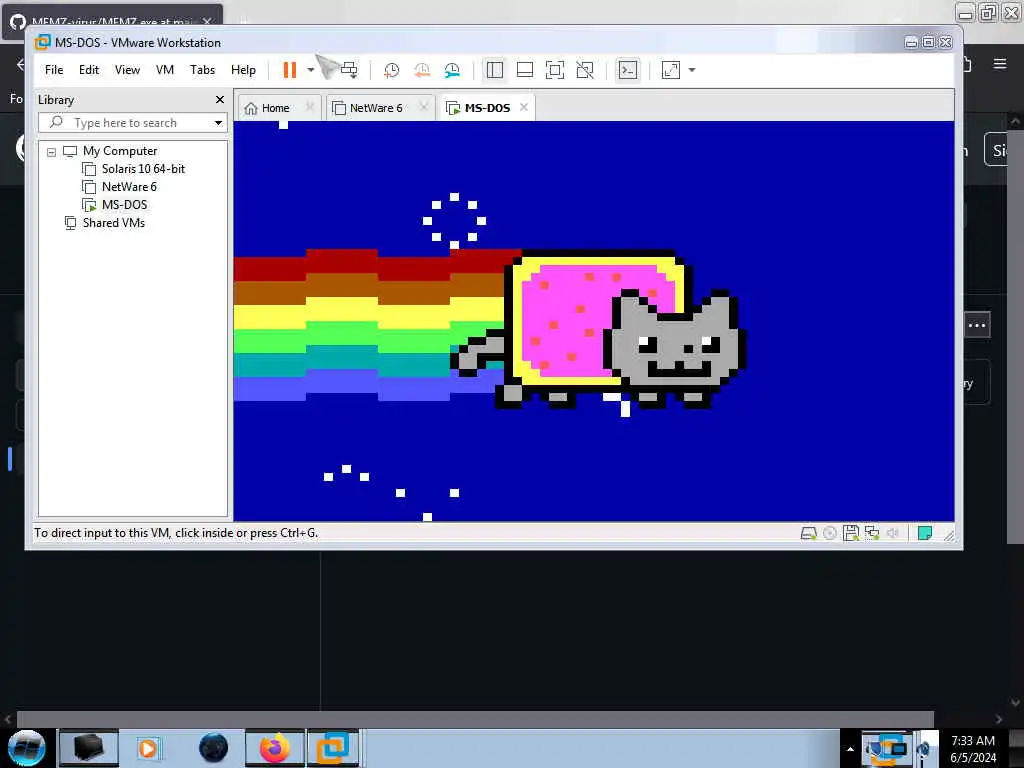
Task: Click the browser horizontal scrollbar behind VMware
Action: click(475, 719)
